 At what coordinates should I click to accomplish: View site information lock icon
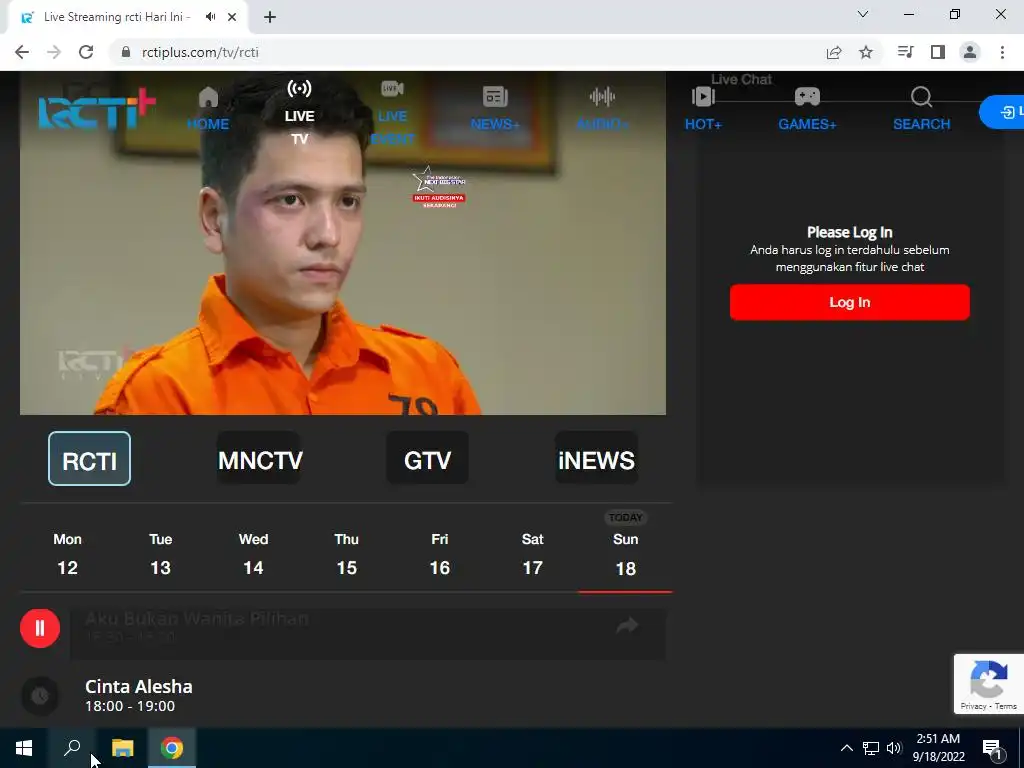(x=126, y=52)
